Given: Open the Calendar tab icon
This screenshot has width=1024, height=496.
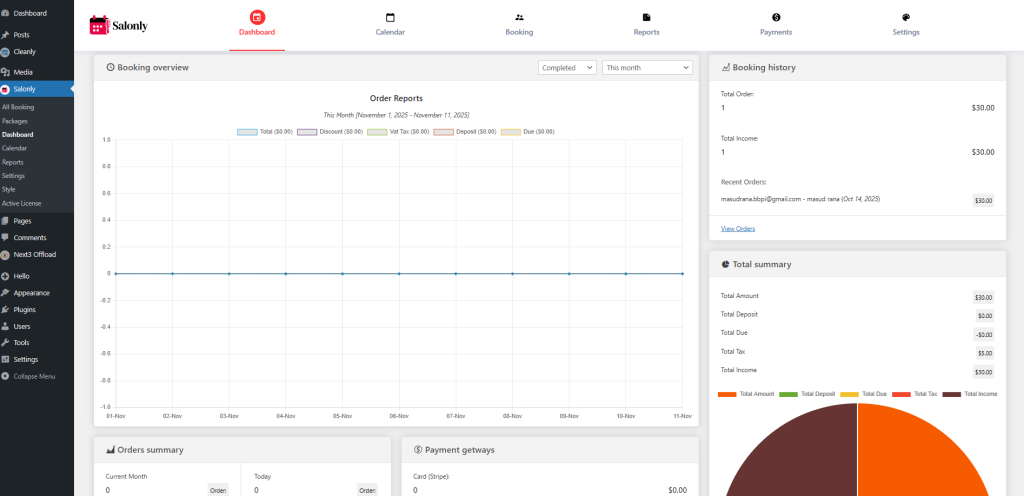Looking at the screenshot, I should 390,17.
